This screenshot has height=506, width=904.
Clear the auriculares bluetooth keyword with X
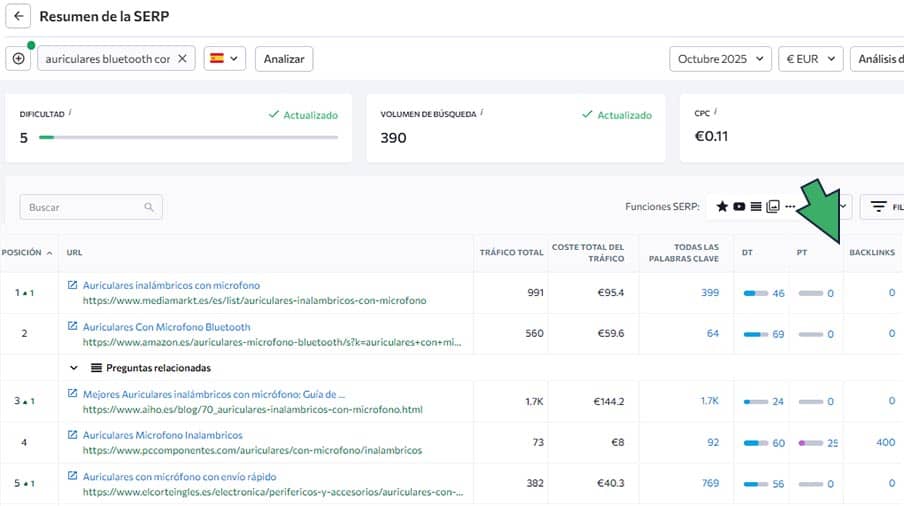182,59
